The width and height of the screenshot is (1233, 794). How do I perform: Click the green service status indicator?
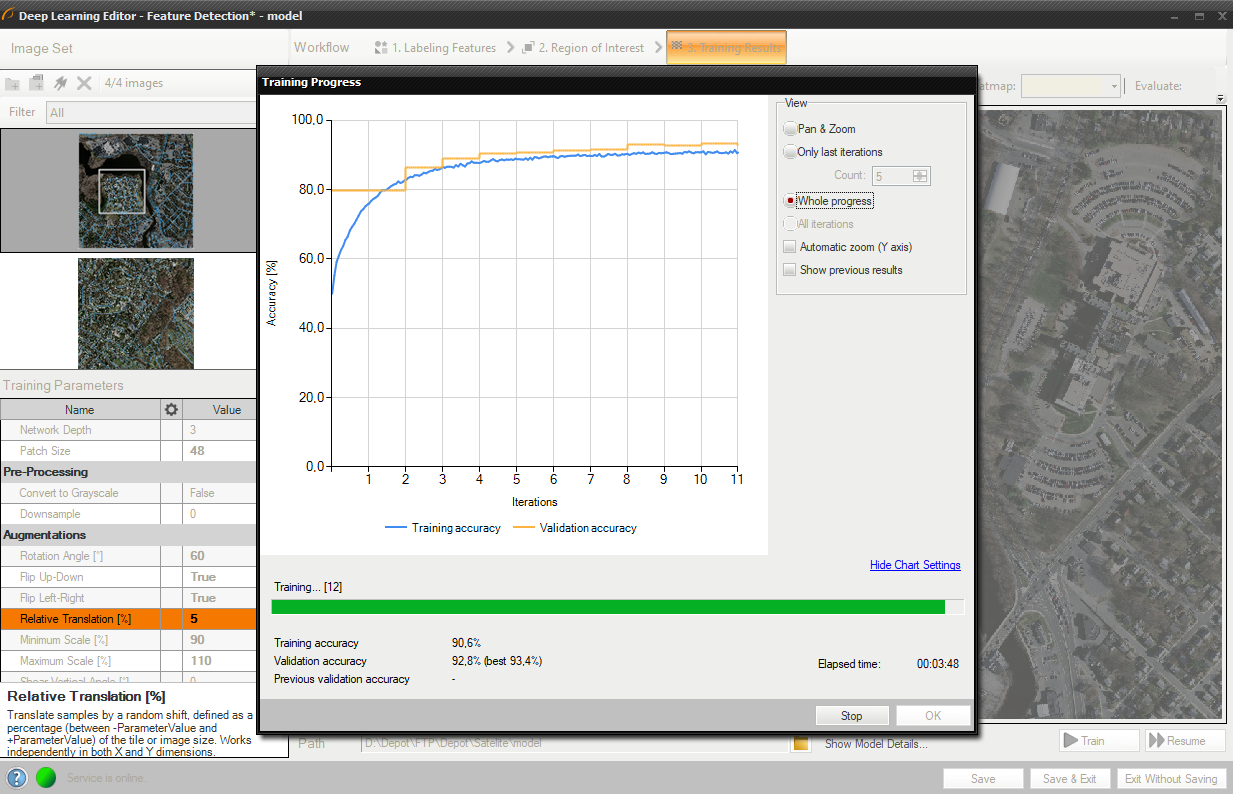(x=46, y=778)
